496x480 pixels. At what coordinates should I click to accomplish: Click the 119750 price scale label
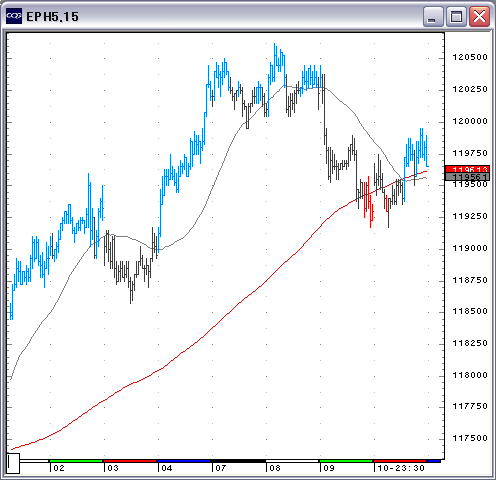[x=470, y=153]
